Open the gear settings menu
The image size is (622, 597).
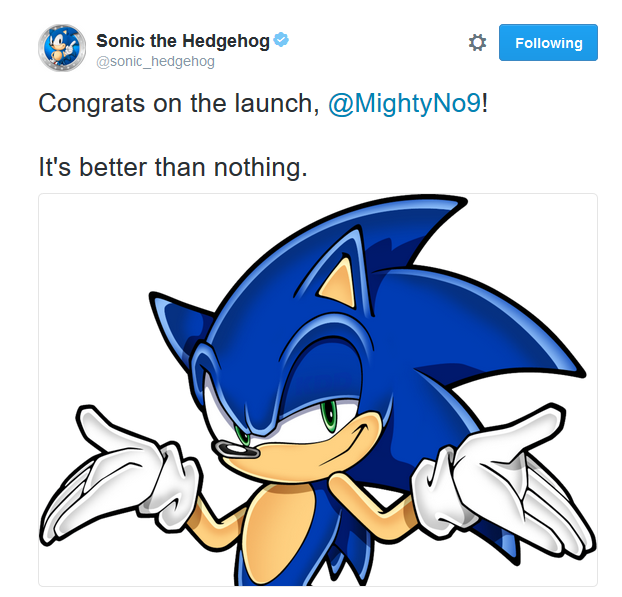point(477,43)
